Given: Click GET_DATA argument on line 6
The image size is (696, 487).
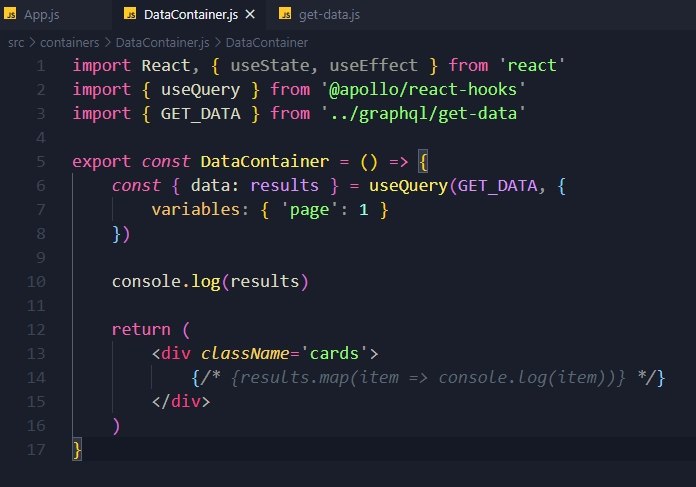Looking at the screenshot, I should (x=498, y=186).
